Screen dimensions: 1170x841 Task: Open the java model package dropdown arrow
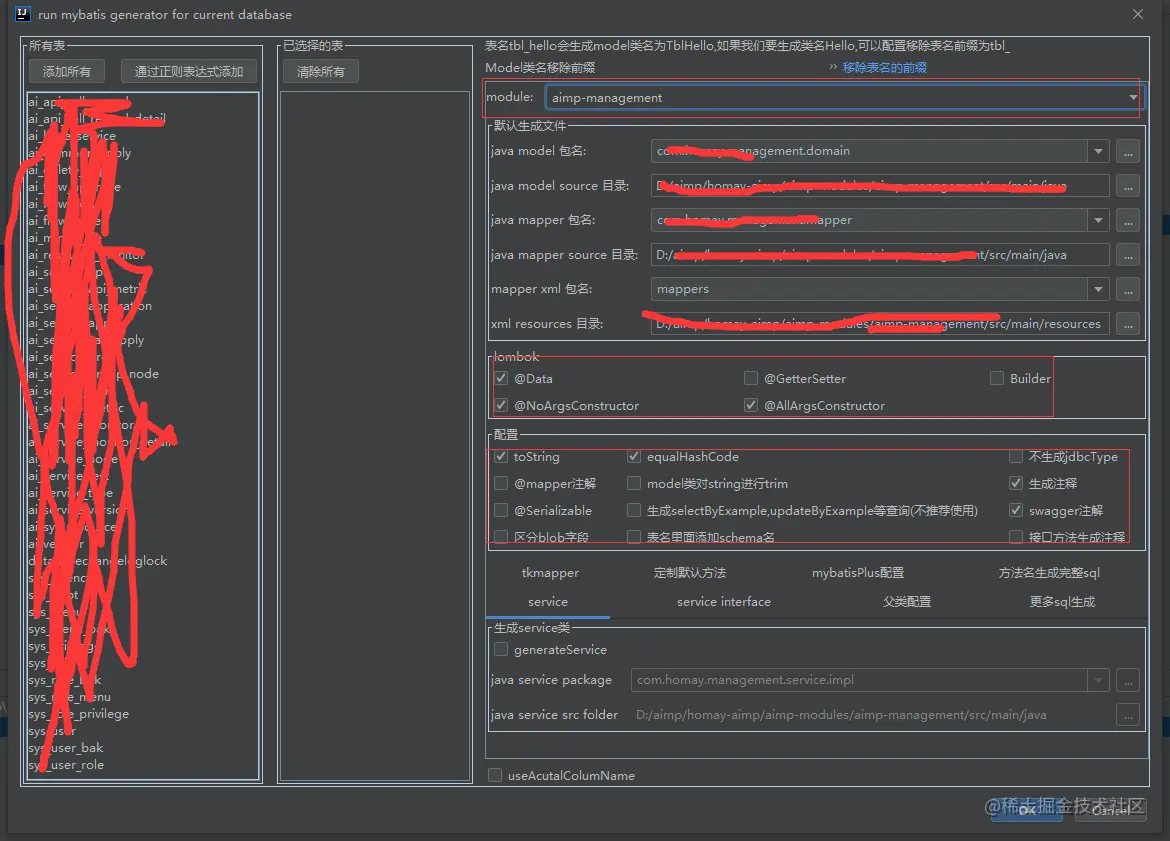coord(1098,151)
